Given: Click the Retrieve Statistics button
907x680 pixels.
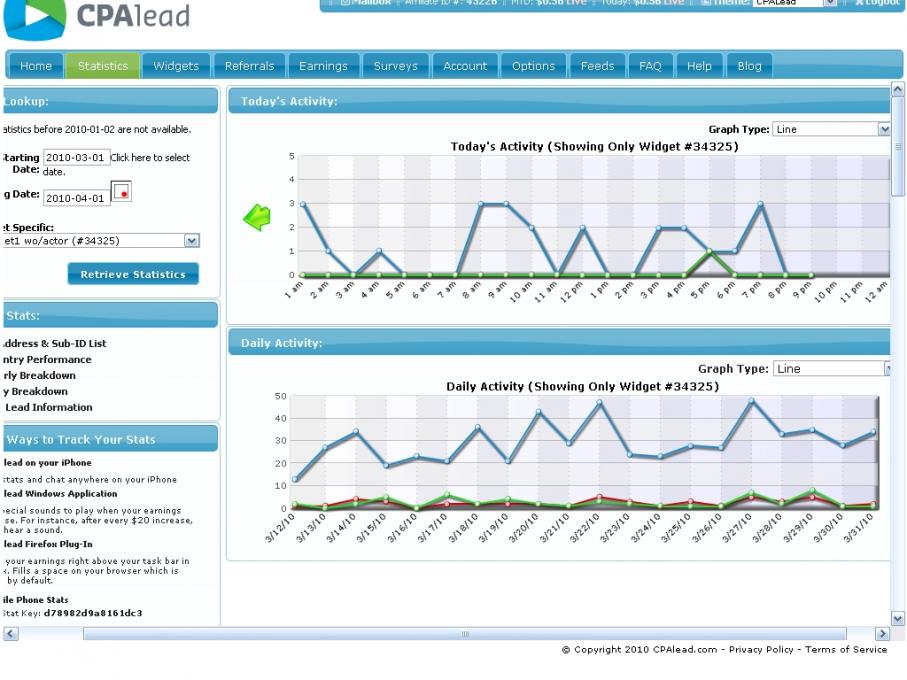Looking at the screenshot, I should pyautogui.click(x=133, y=274).
